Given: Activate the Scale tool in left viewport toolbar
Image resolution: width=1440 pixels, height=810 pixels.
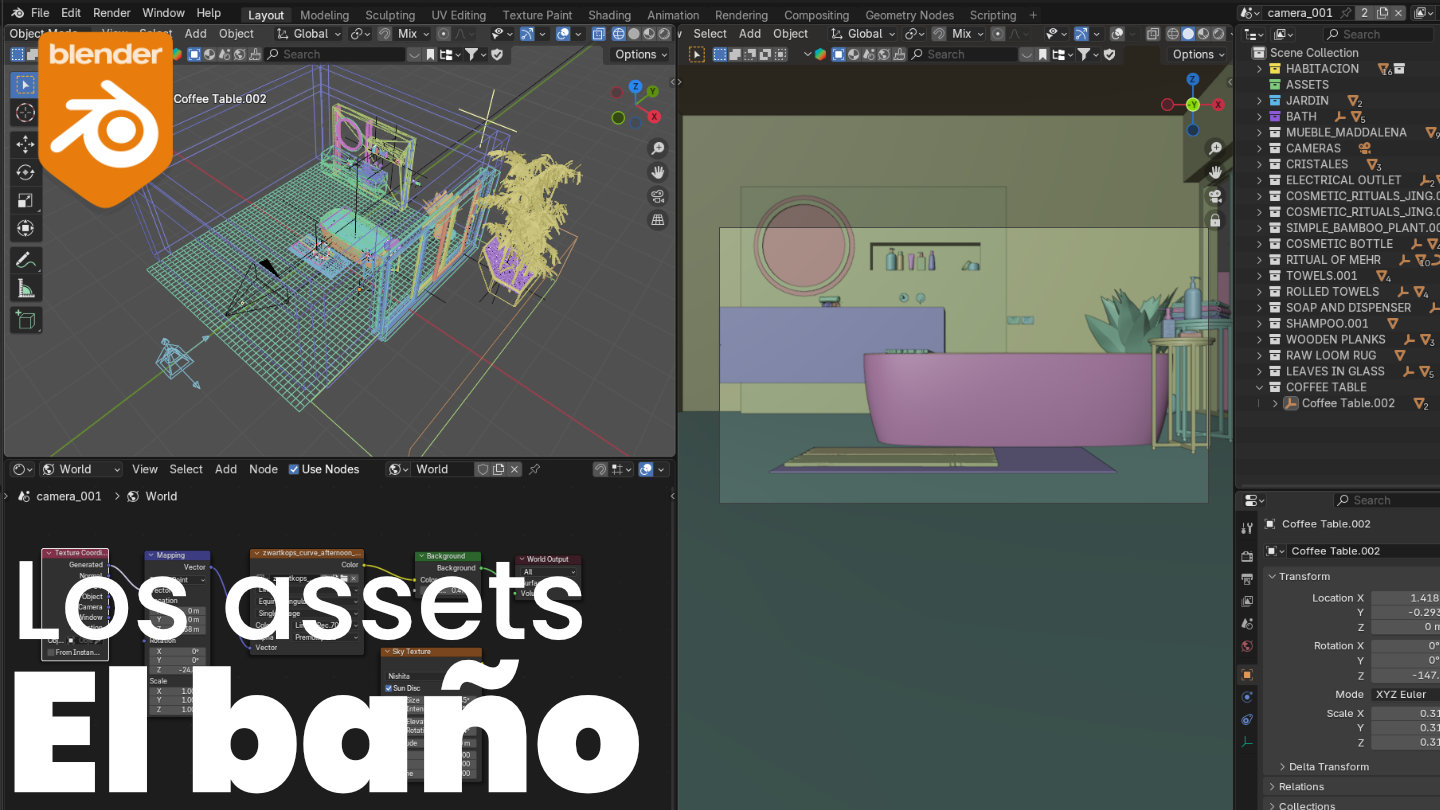Looking at the screenshot, I should [25, 200].
